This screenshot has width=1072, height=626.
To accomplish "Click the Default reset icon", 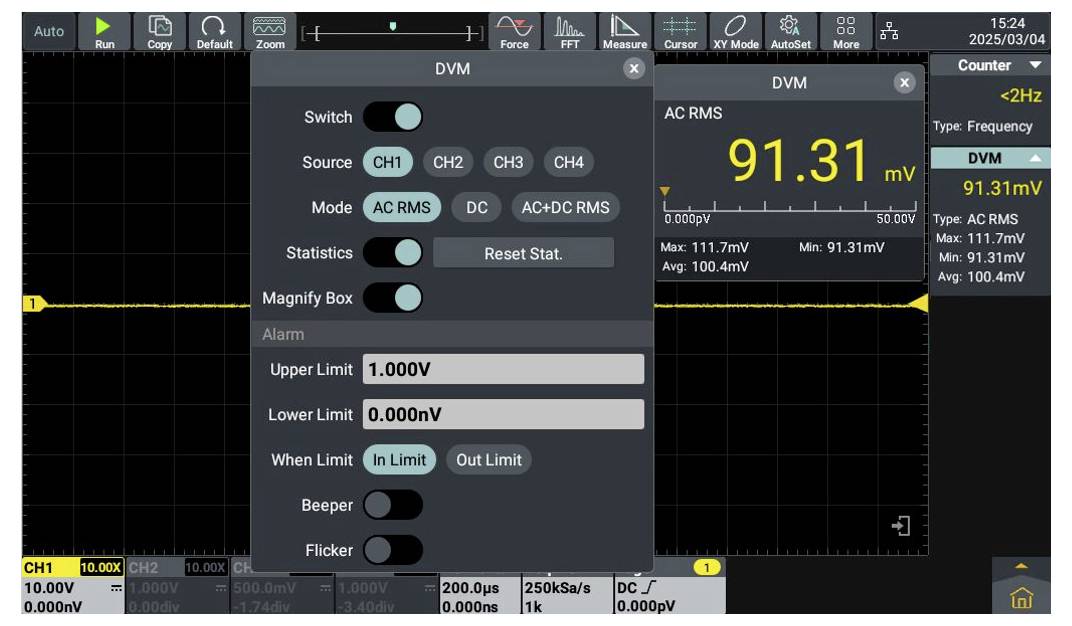I will click(x=214, y=31).
